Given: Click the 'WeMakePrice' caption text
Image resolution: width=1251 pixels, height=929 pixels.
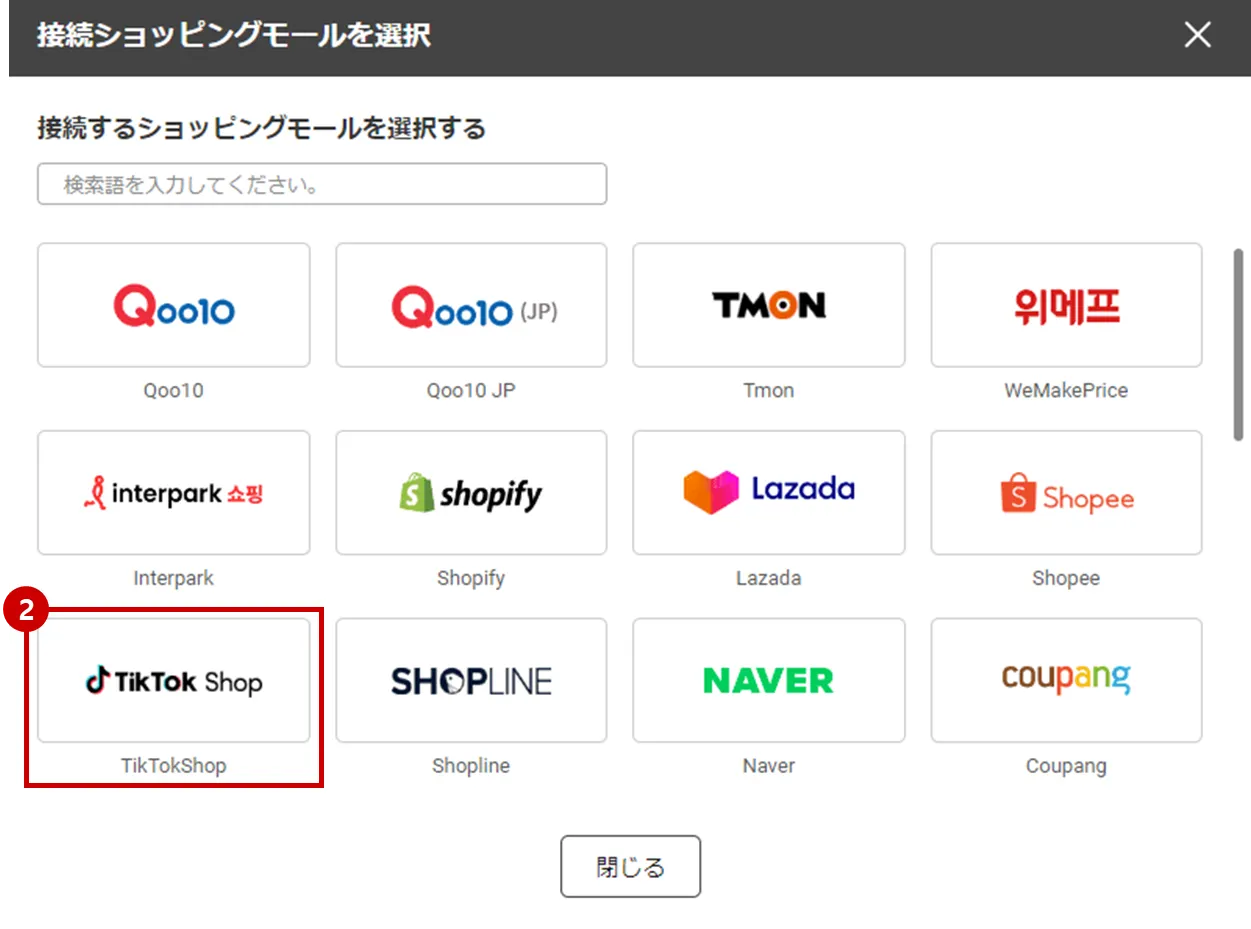Looking at the screenshot, I should (x=1066, y=390).
